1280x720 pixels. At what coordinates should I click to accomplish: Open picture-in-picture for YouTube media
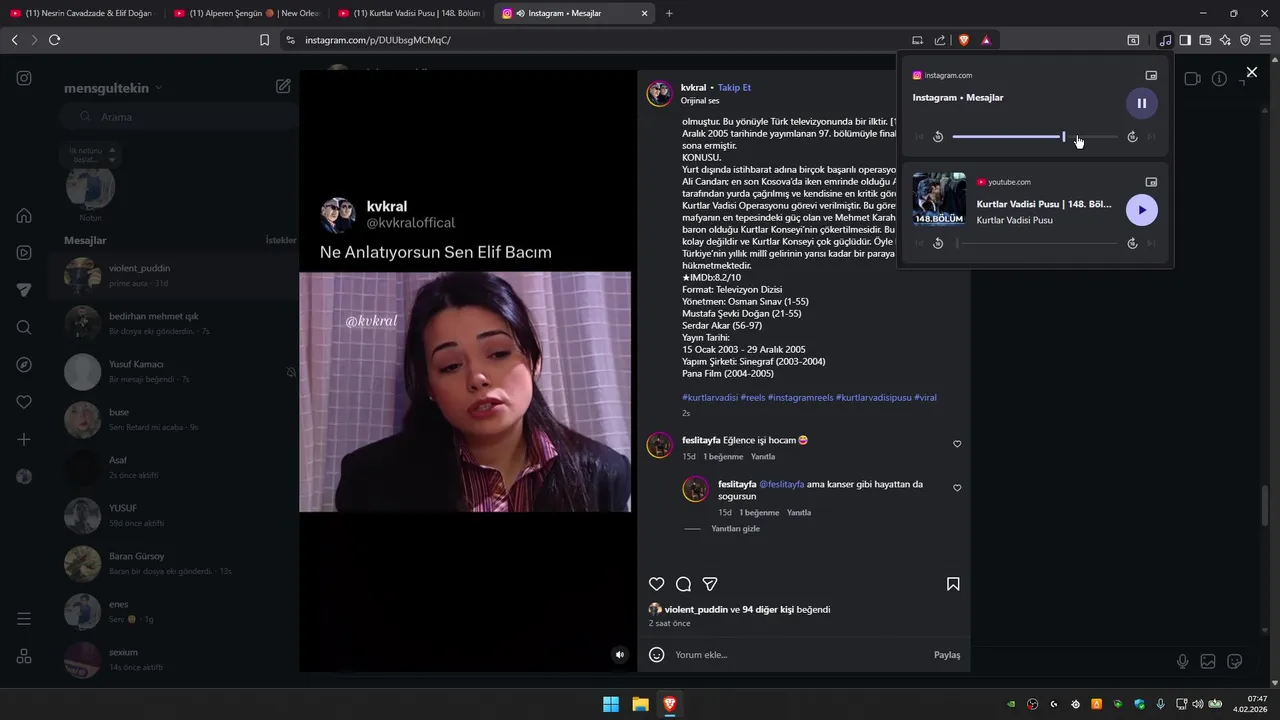[x=1151, y=182]
